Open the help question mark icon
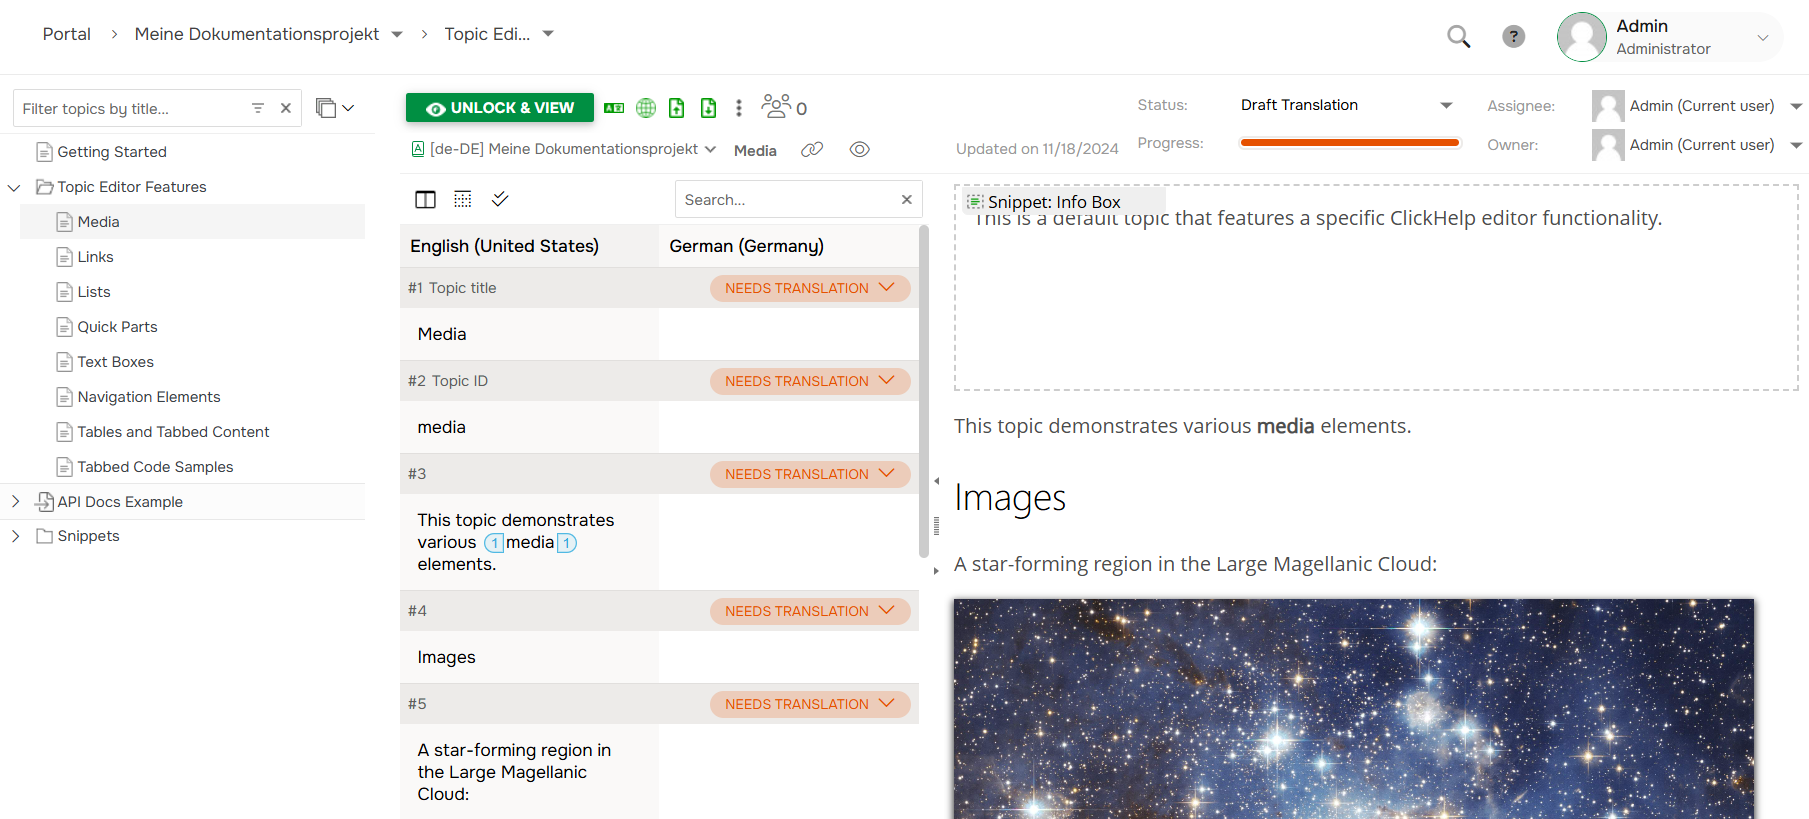 1513,37
